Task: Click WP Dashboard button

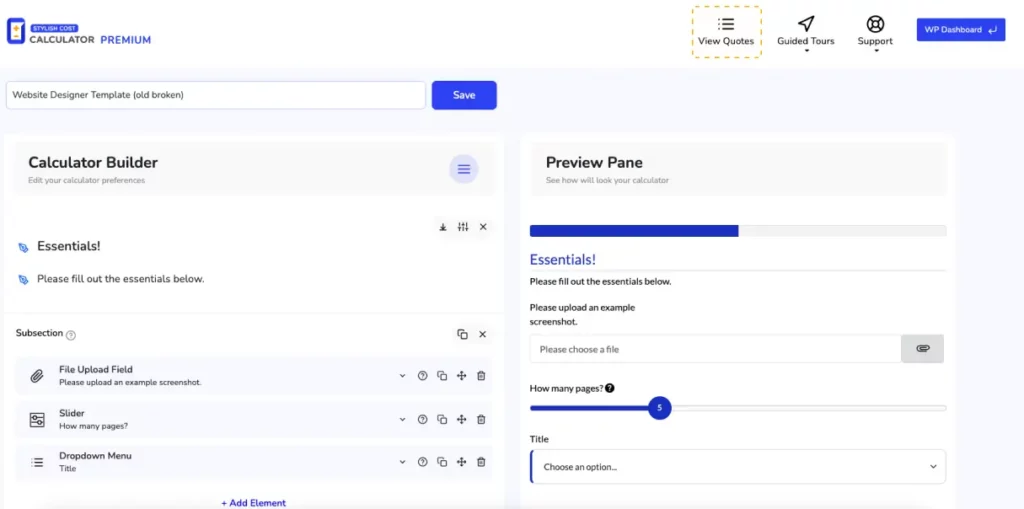Action: pos(961,29)
